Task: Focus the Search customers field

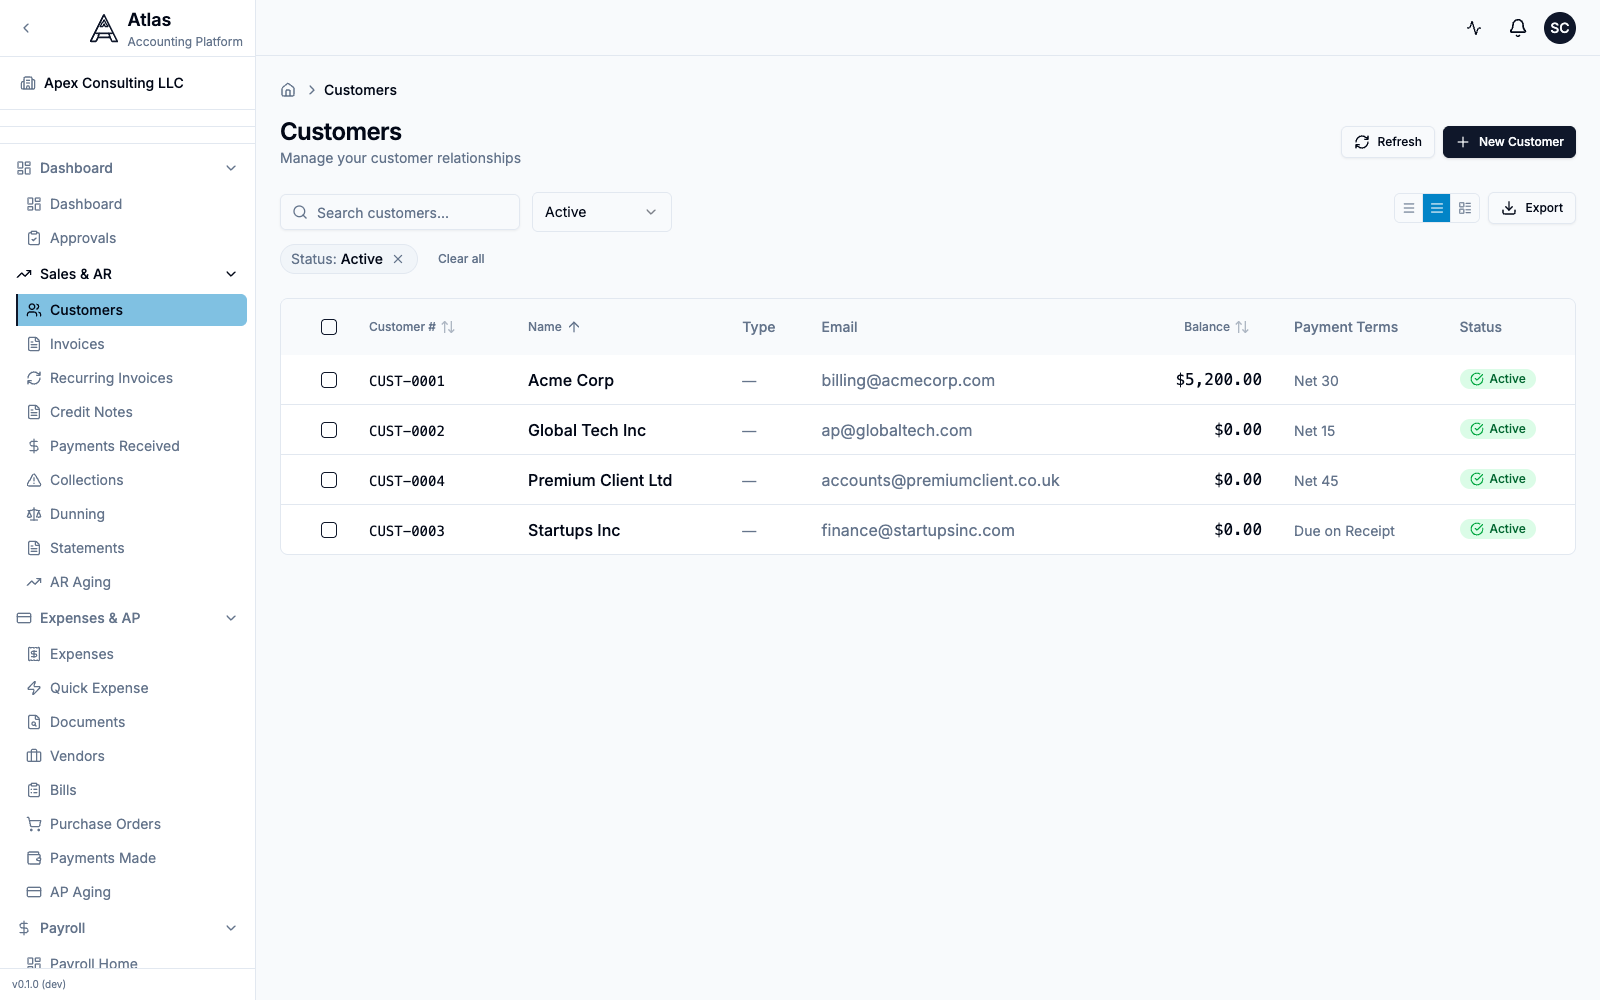Action: pos(400,212)
